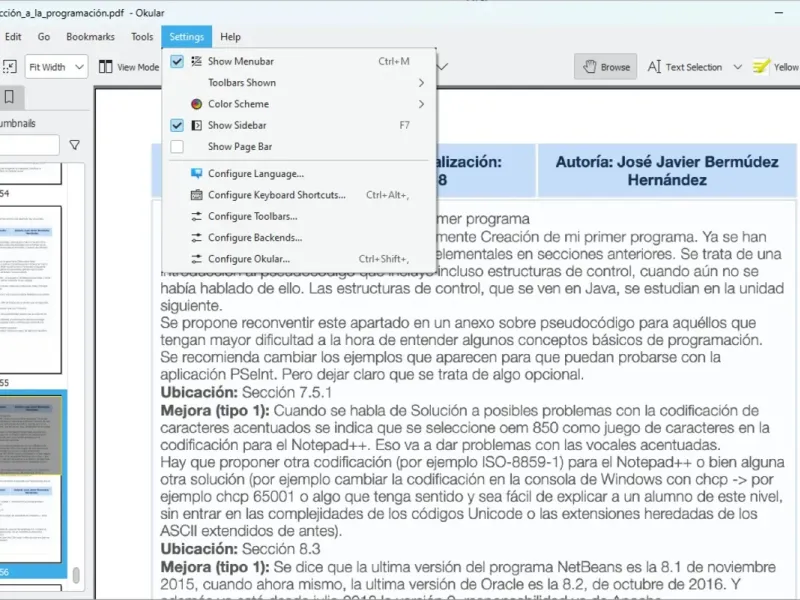
Task: Click the sliders icon beside Configure Toolbars
Action: pos(196,216)
